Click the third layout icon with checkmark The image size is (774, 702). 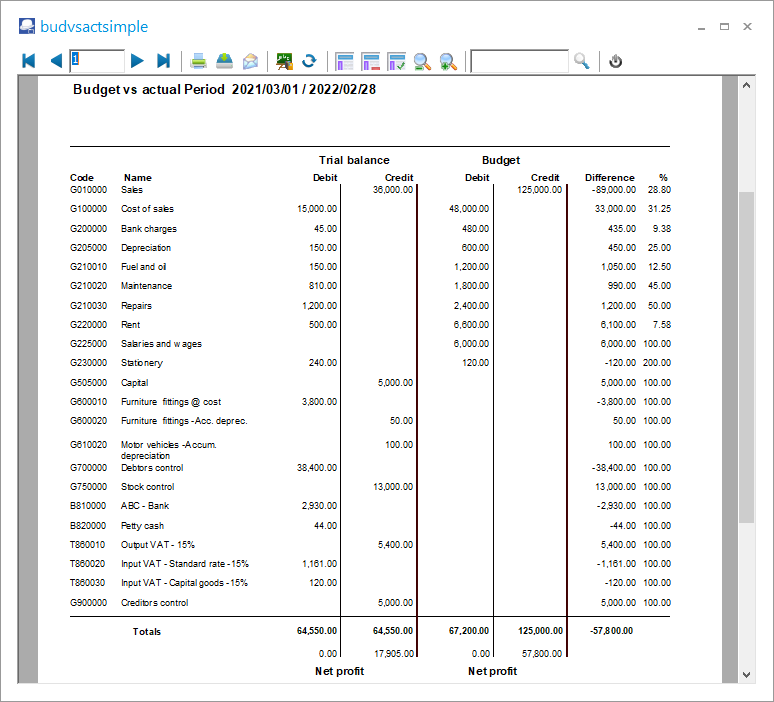396,61
